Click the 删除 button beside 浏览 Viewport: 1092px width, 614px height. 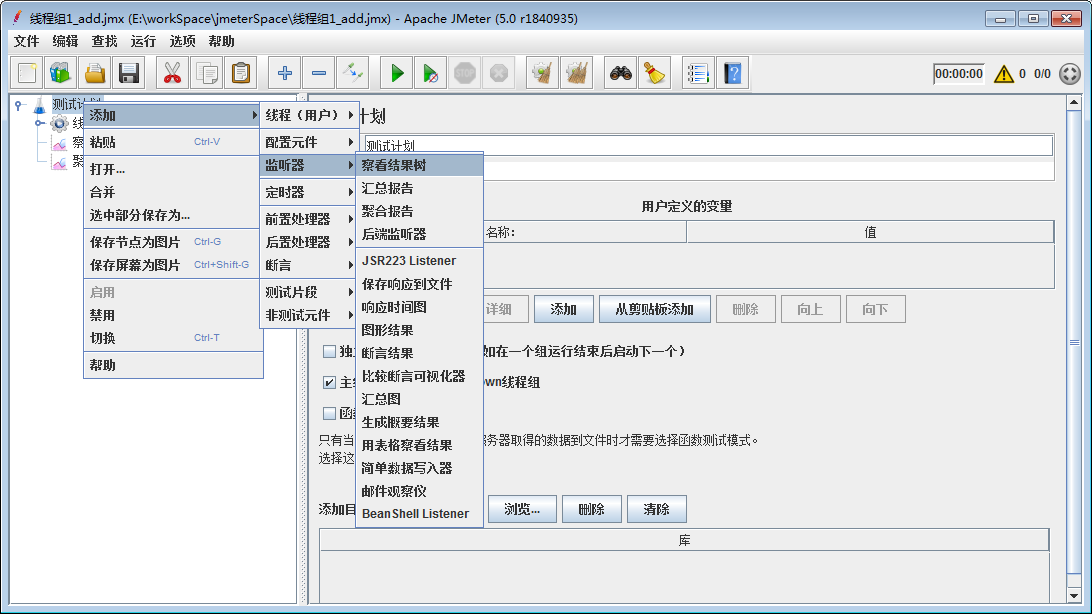tap(591, 509)
